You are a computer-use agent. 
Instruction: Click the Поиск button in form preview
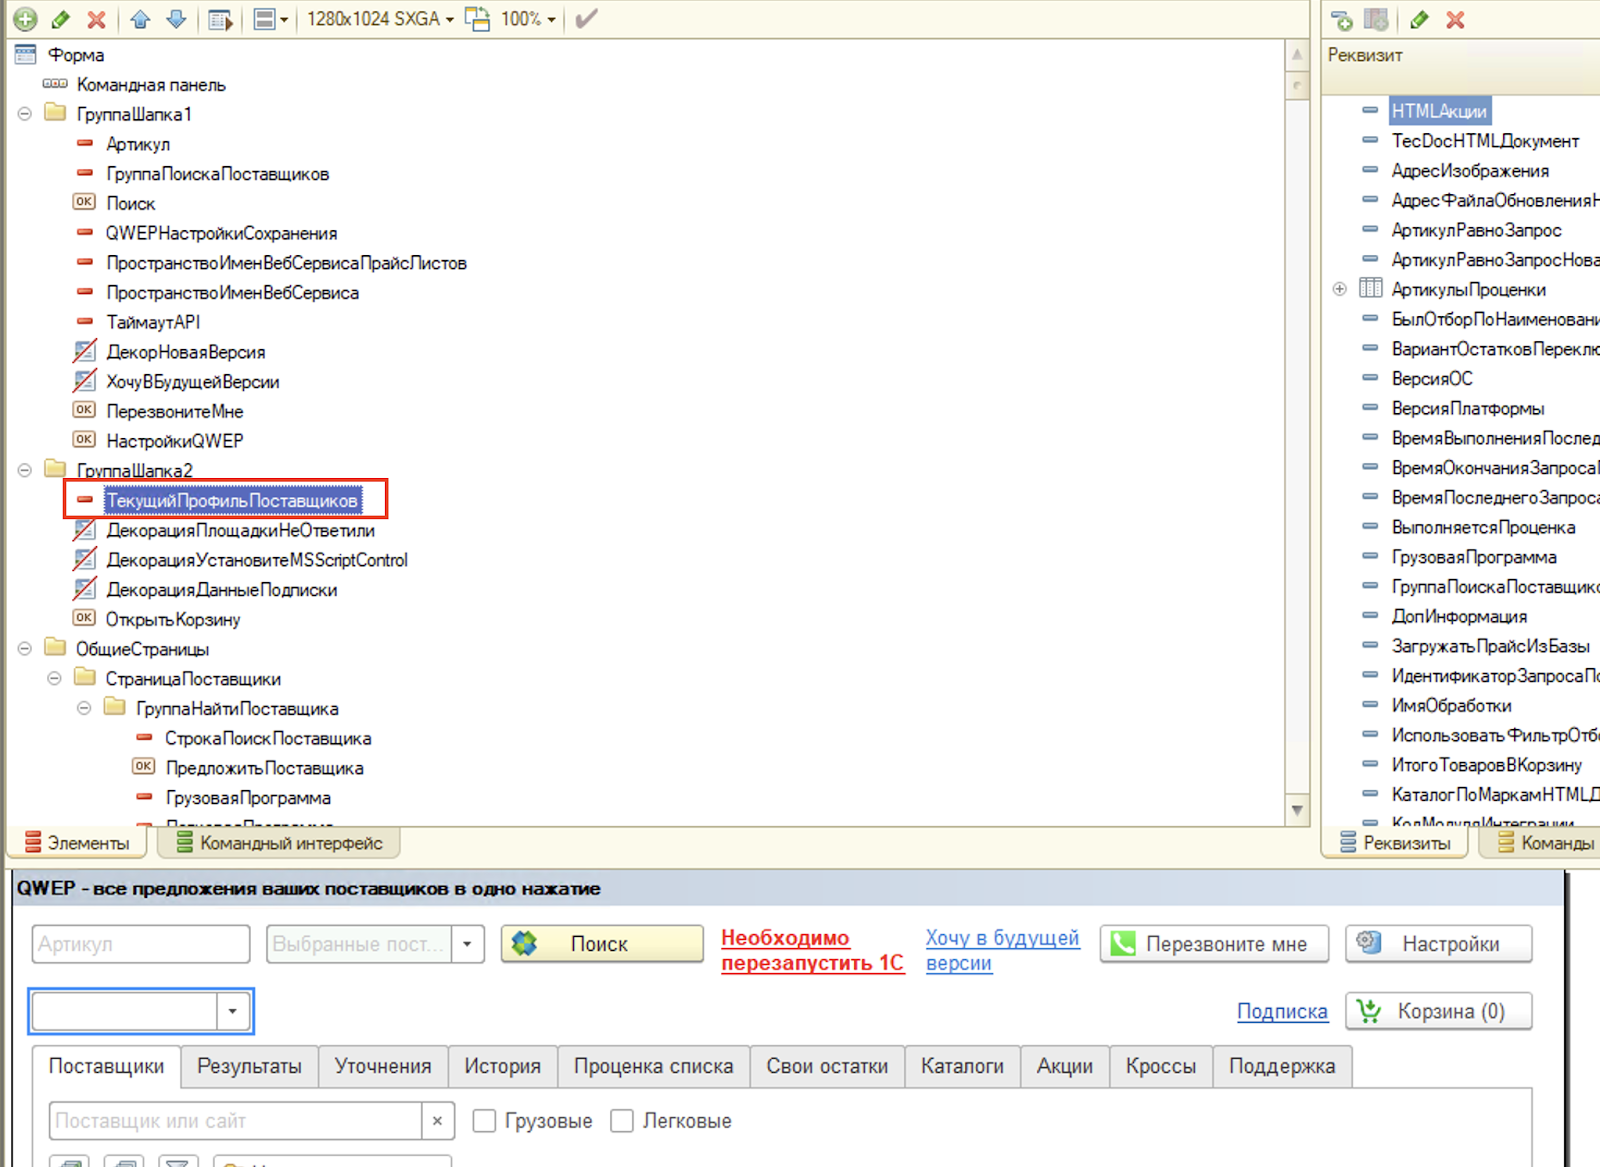602,944
